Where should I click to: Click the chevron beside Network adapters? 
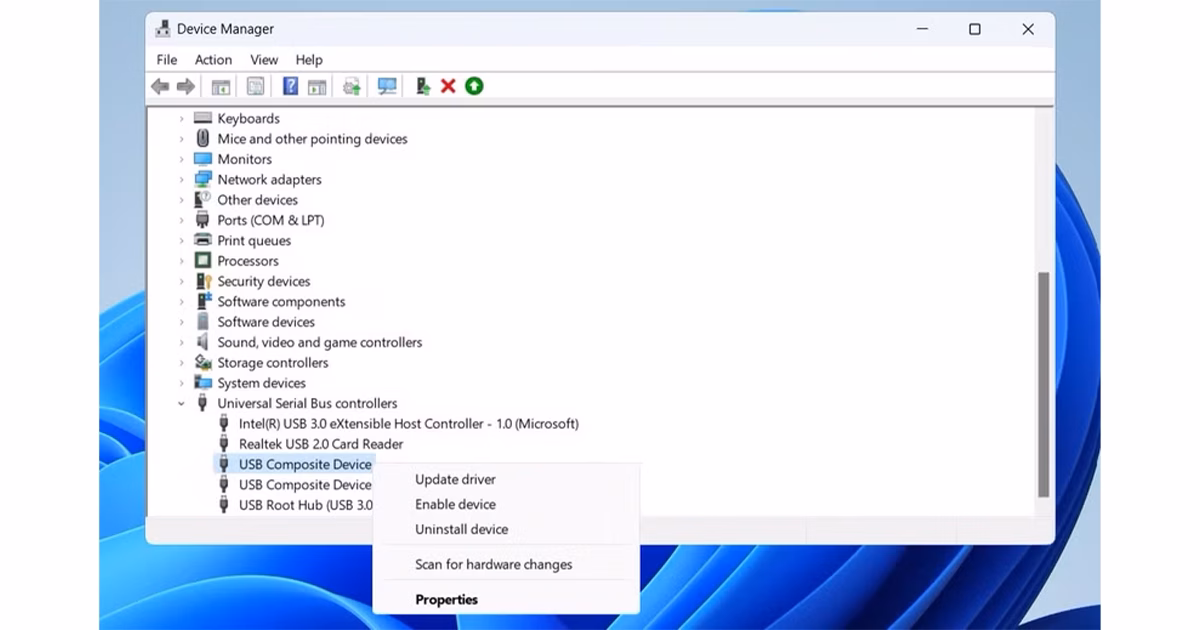pos(181,180)
